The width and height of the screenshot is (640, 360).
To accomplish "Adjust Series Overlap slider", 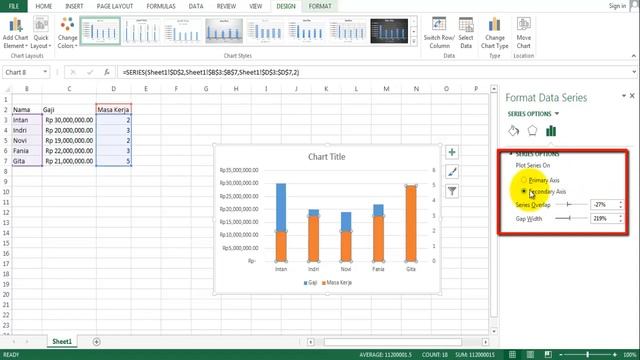I will [569, 204].
